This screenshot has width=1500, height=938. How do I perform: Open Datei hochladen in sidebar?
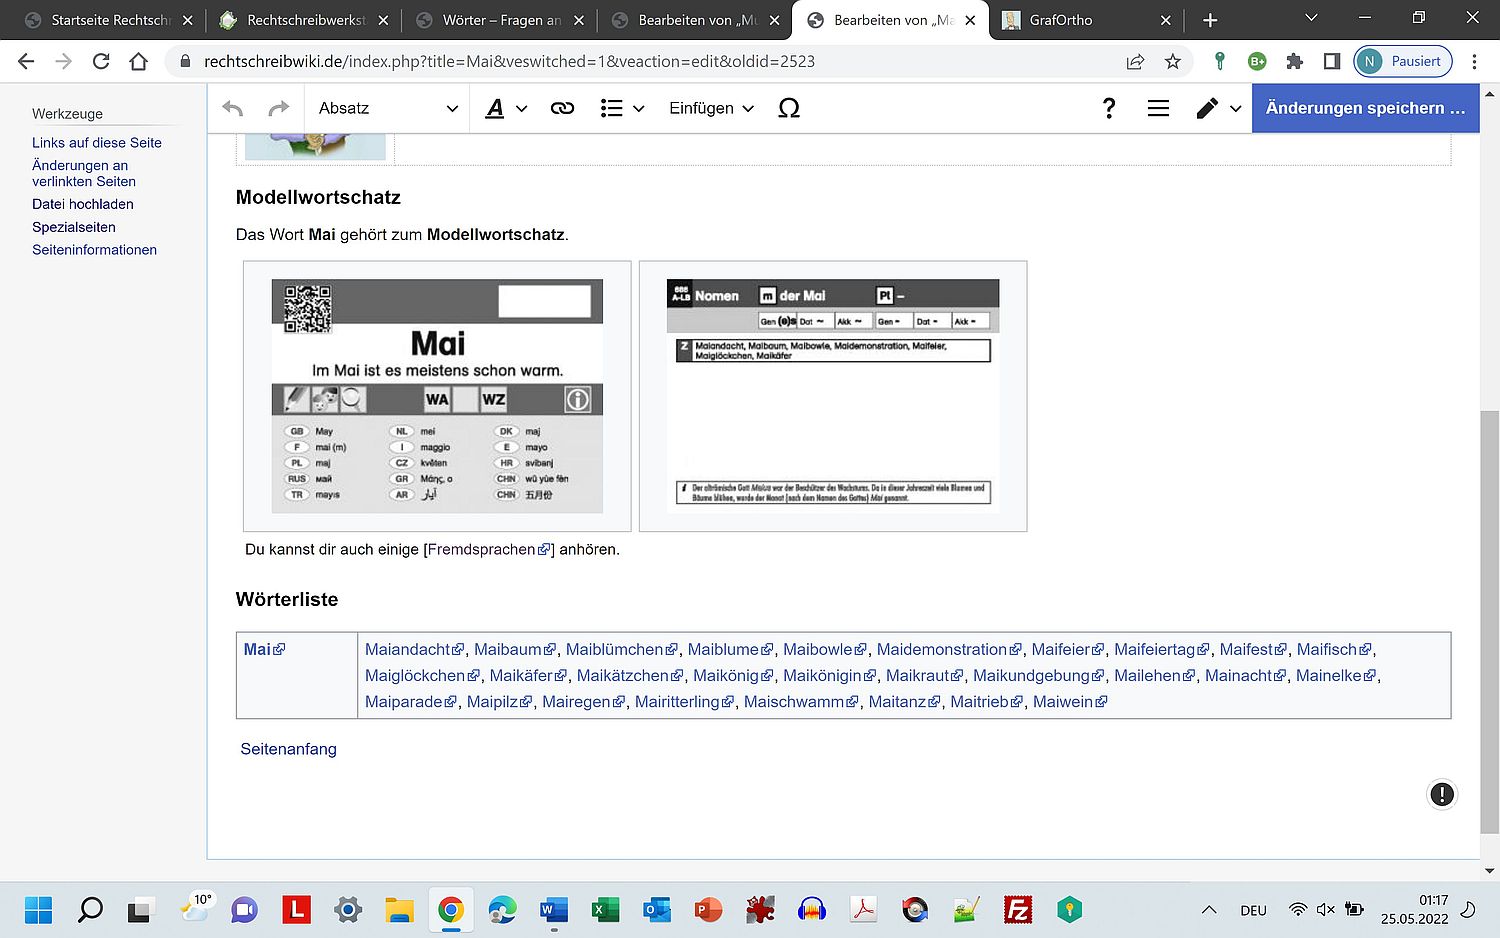pos(82,204)
